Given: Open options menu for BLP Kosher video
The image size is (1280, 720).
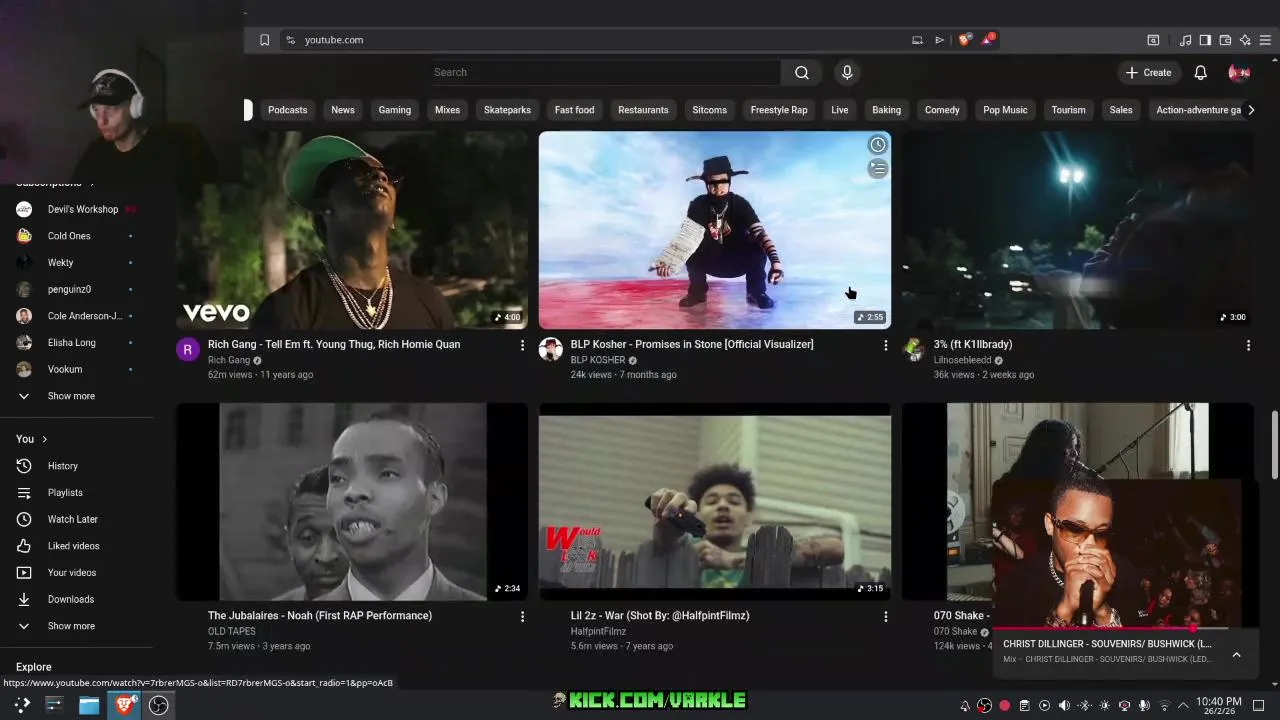Looking at the screenshot, I should 885,345.
